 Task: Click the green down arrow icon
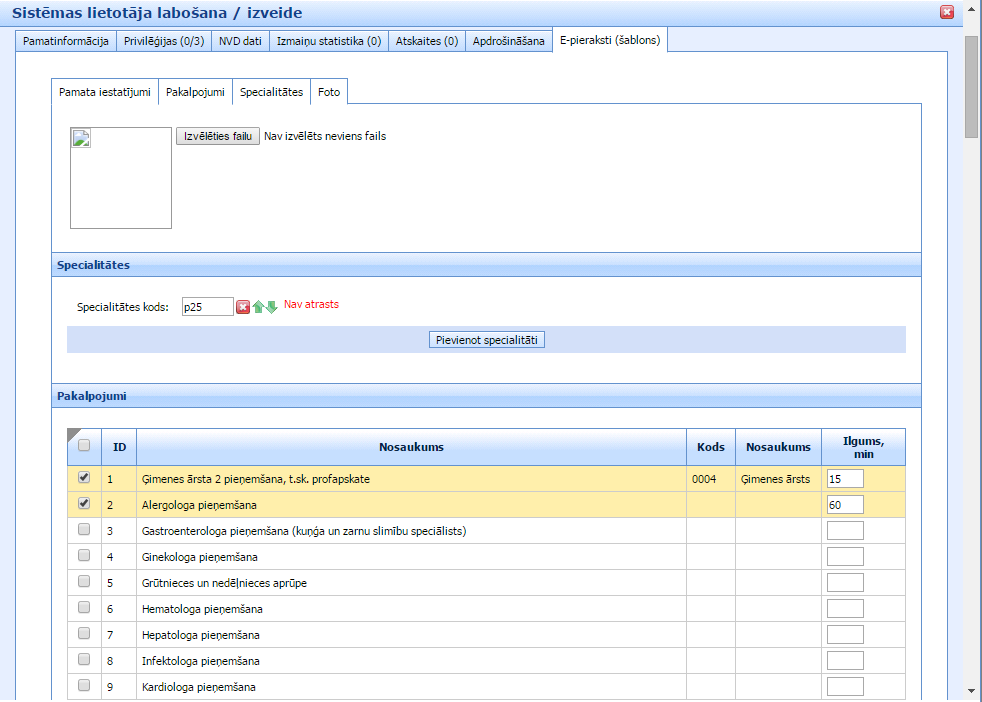point(271,307)
